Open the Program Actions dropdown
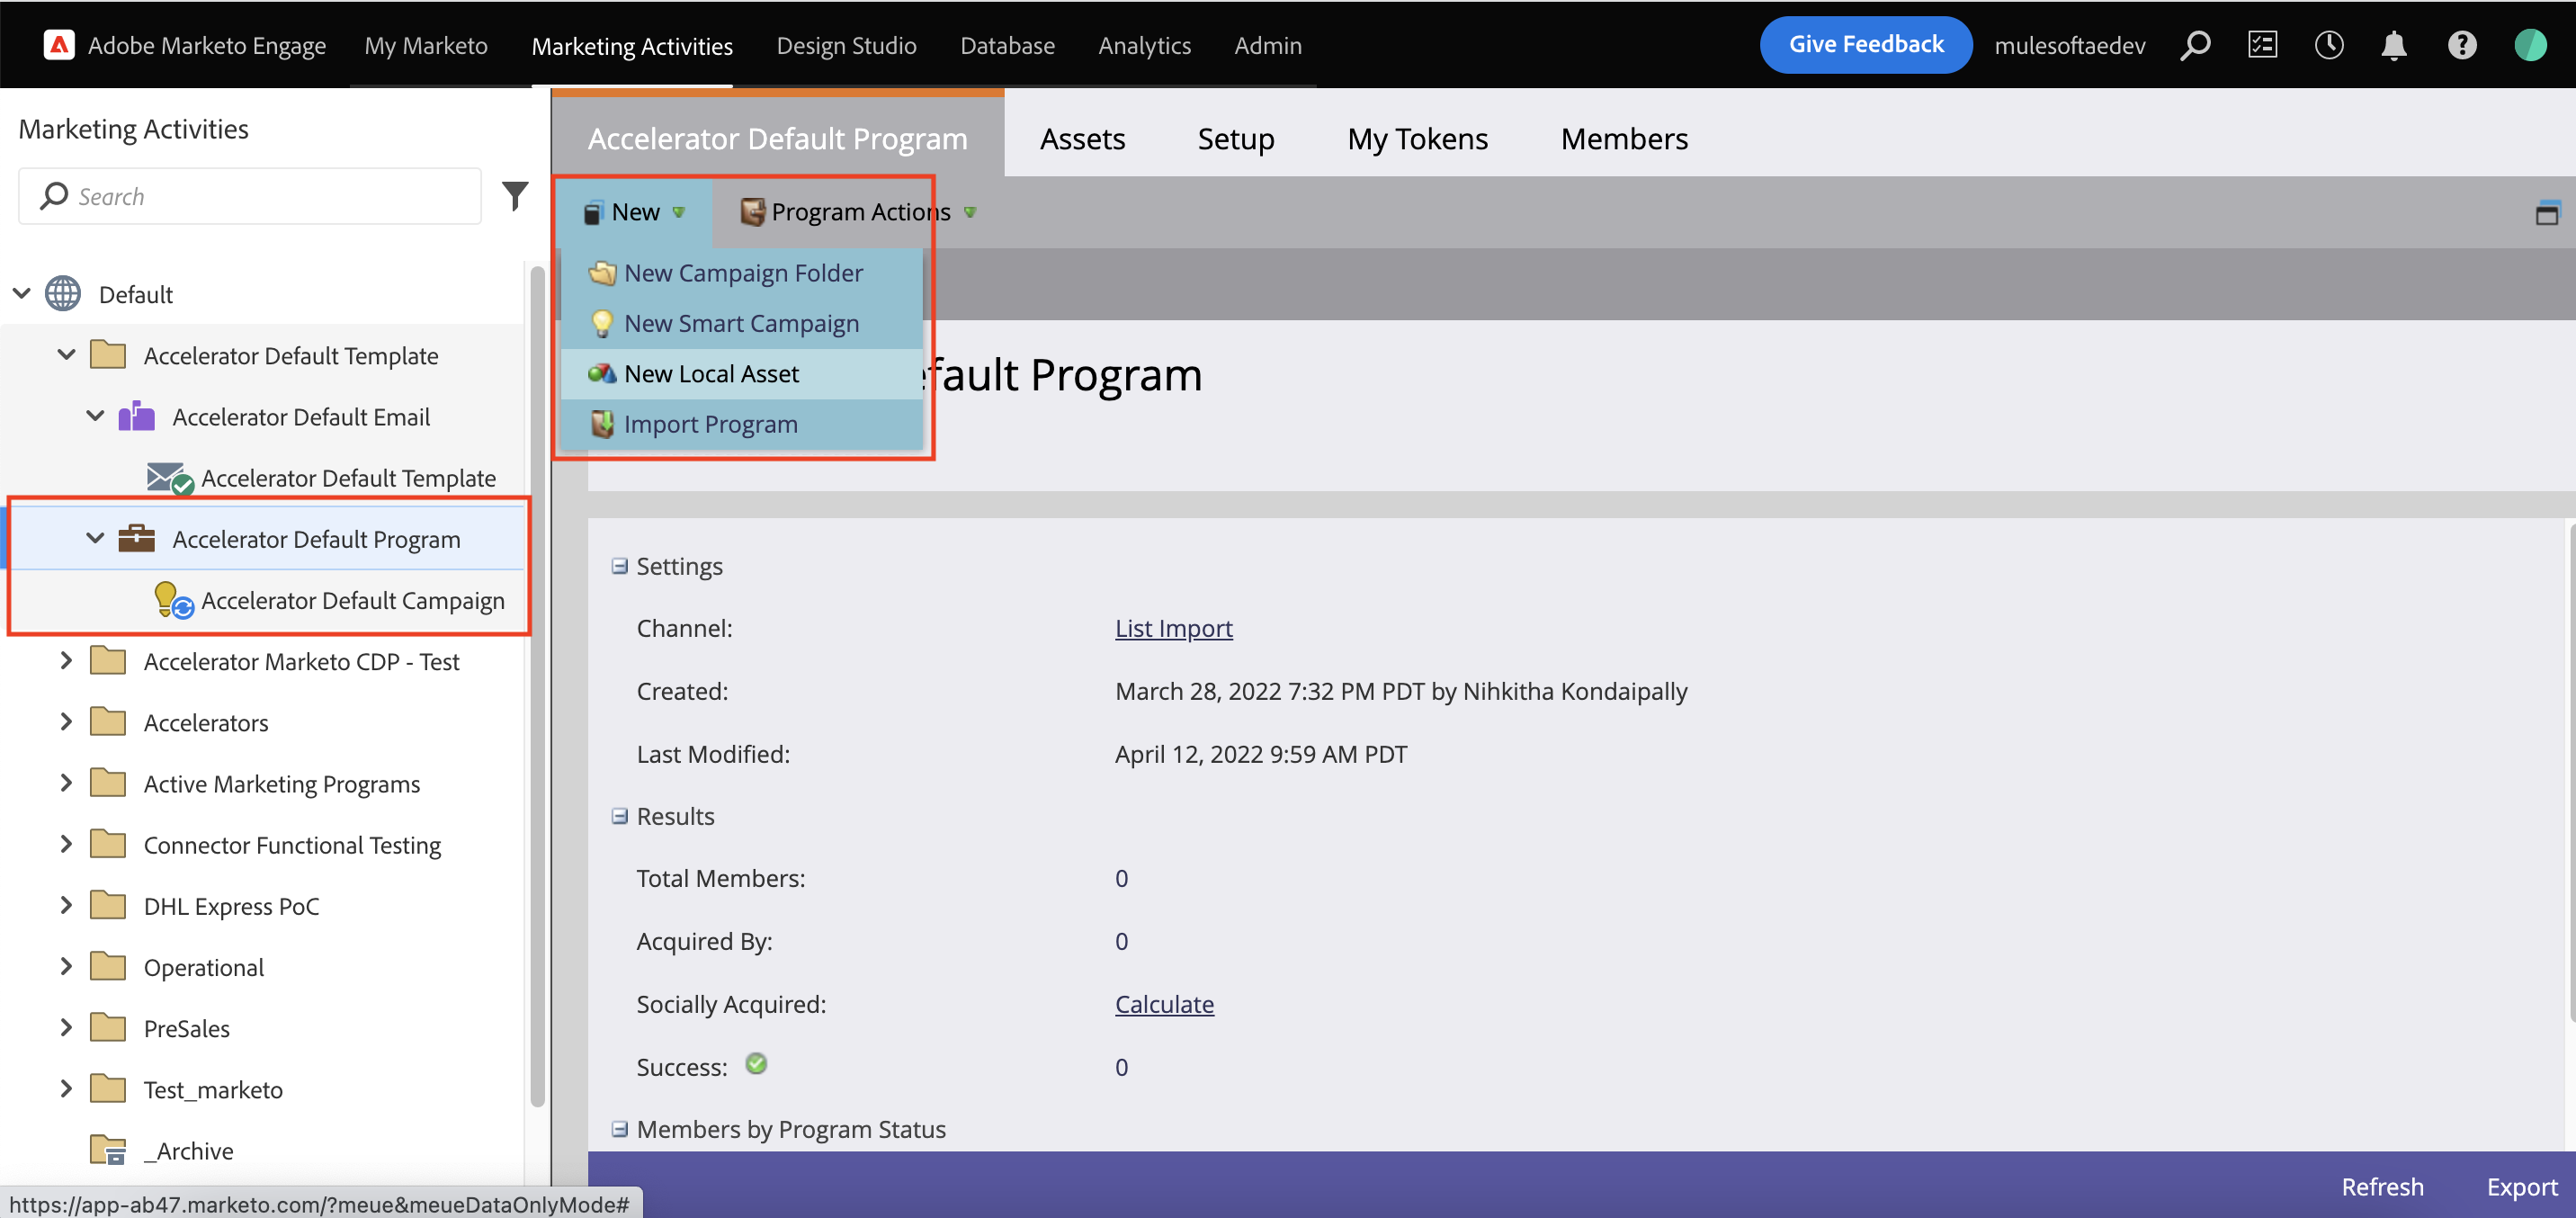Viewport: 2576px width, 1218px height. tap(857, 212)
